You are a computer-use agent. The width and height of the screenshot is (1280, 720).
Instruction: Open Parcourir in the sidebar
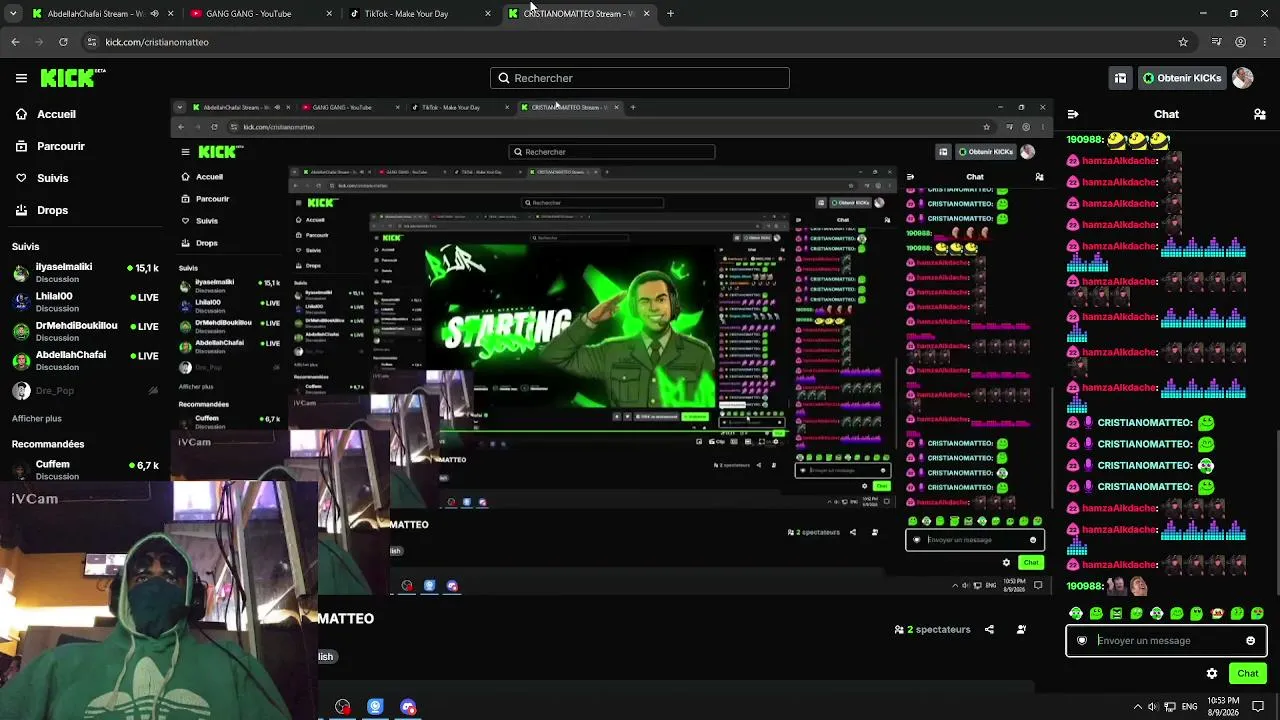(x=50, y=146)
